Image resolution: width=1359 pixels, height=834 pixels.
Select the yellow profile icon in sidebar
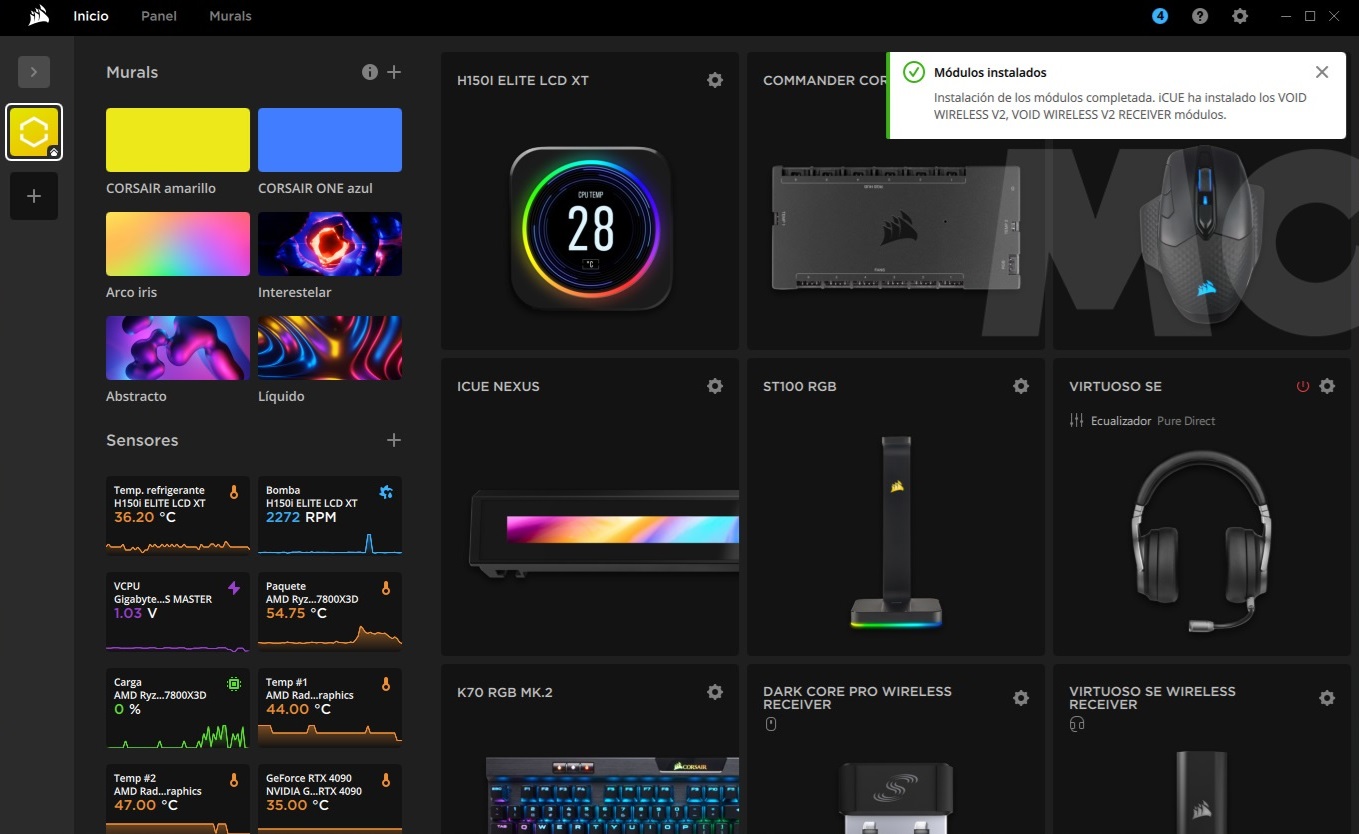(34, 132)
